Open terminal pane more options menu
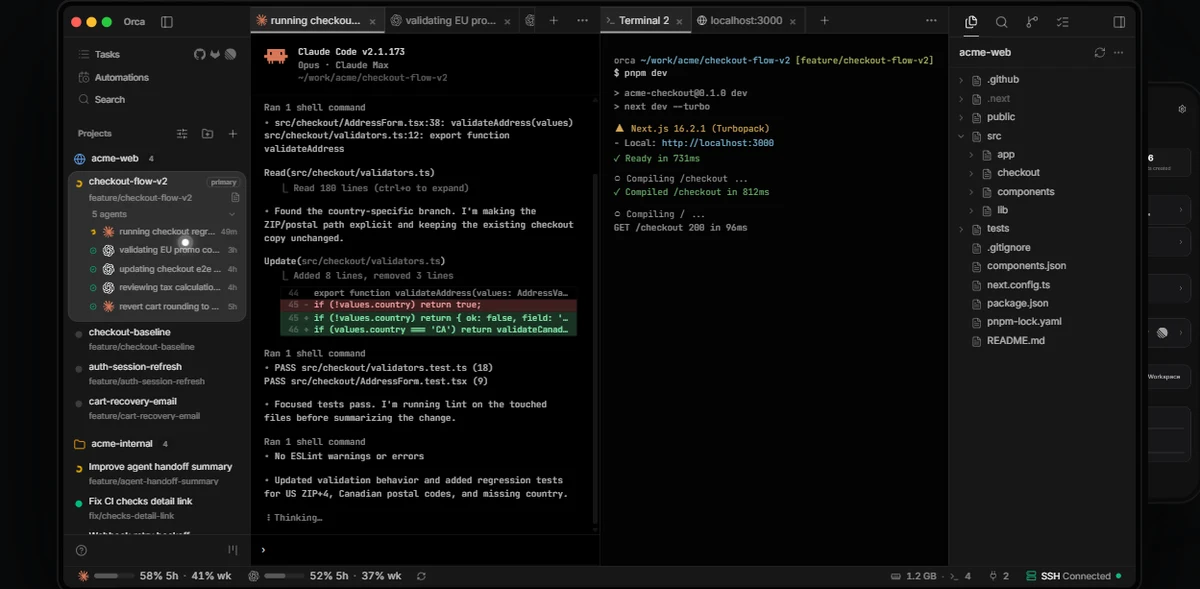This screenshot has width=1200, height=589. [932, 21]
